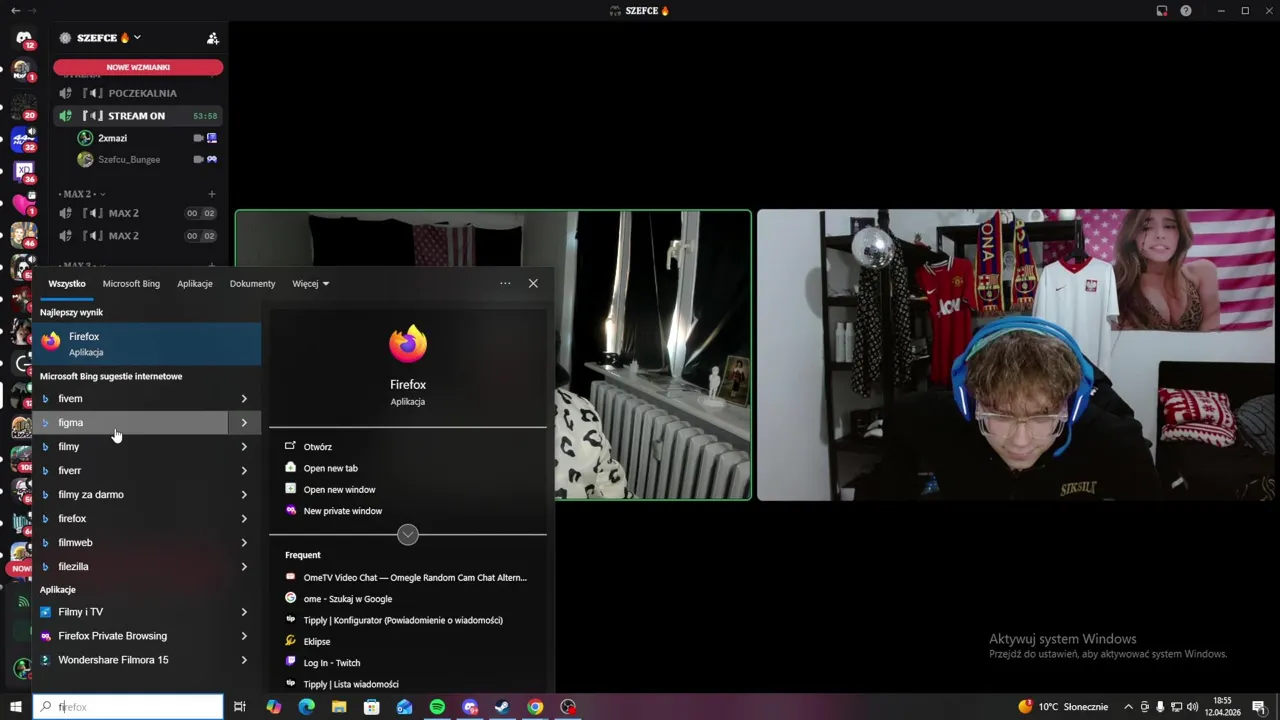The image size is (1280, 720).
Task: Click Szefcu_Bungee's game controller activity icon
Action: [212, 159]
